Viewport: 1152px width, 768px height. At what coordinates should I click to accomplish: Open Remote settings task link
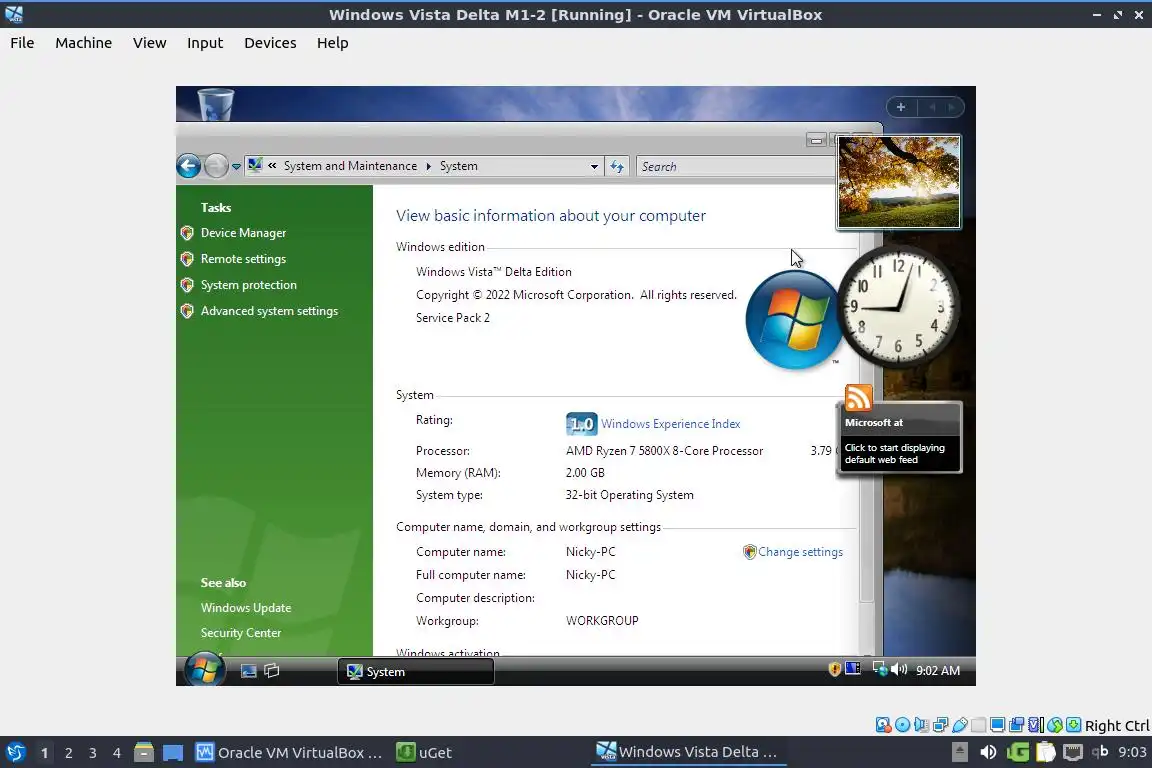pyautogui.click(x=243, y=259)
